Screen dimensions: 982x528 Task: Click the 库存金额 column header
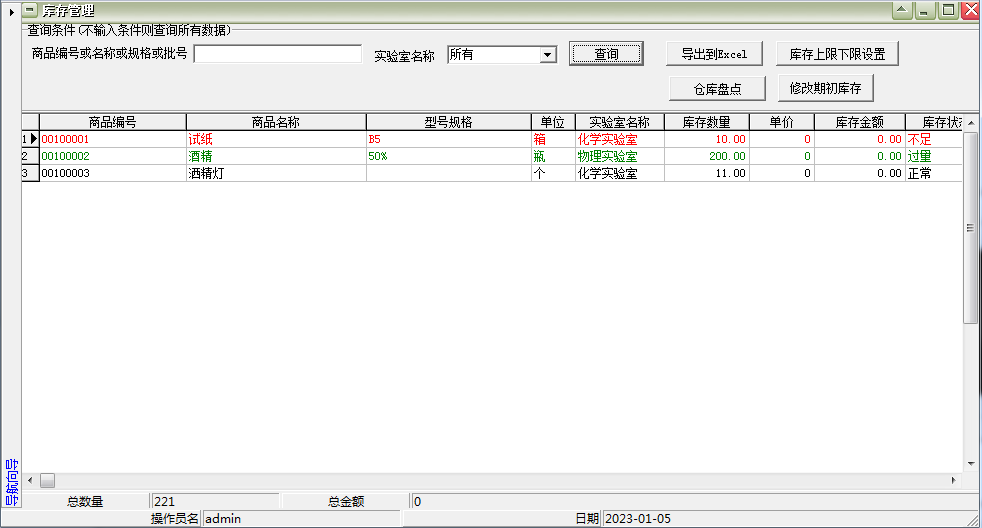pos(860,122)
